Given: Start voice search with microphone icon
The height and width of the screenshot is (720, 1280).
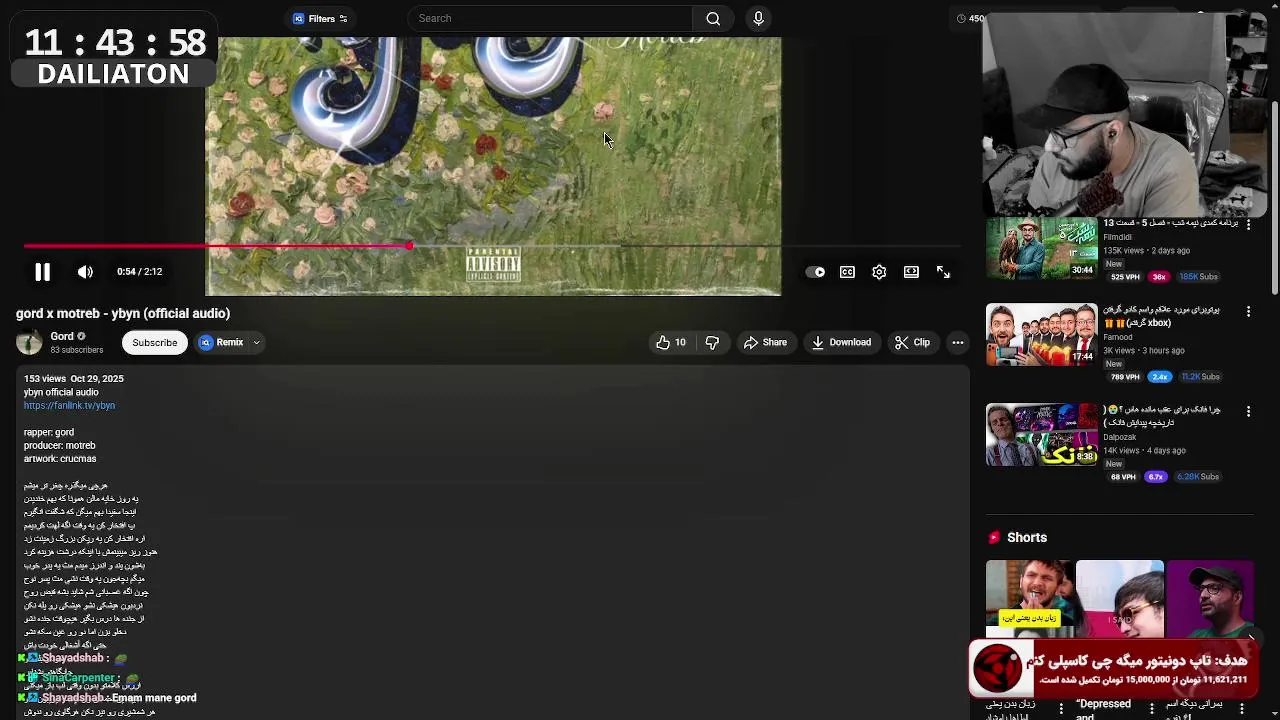Looking at the screenshot, I should (758, 18).
